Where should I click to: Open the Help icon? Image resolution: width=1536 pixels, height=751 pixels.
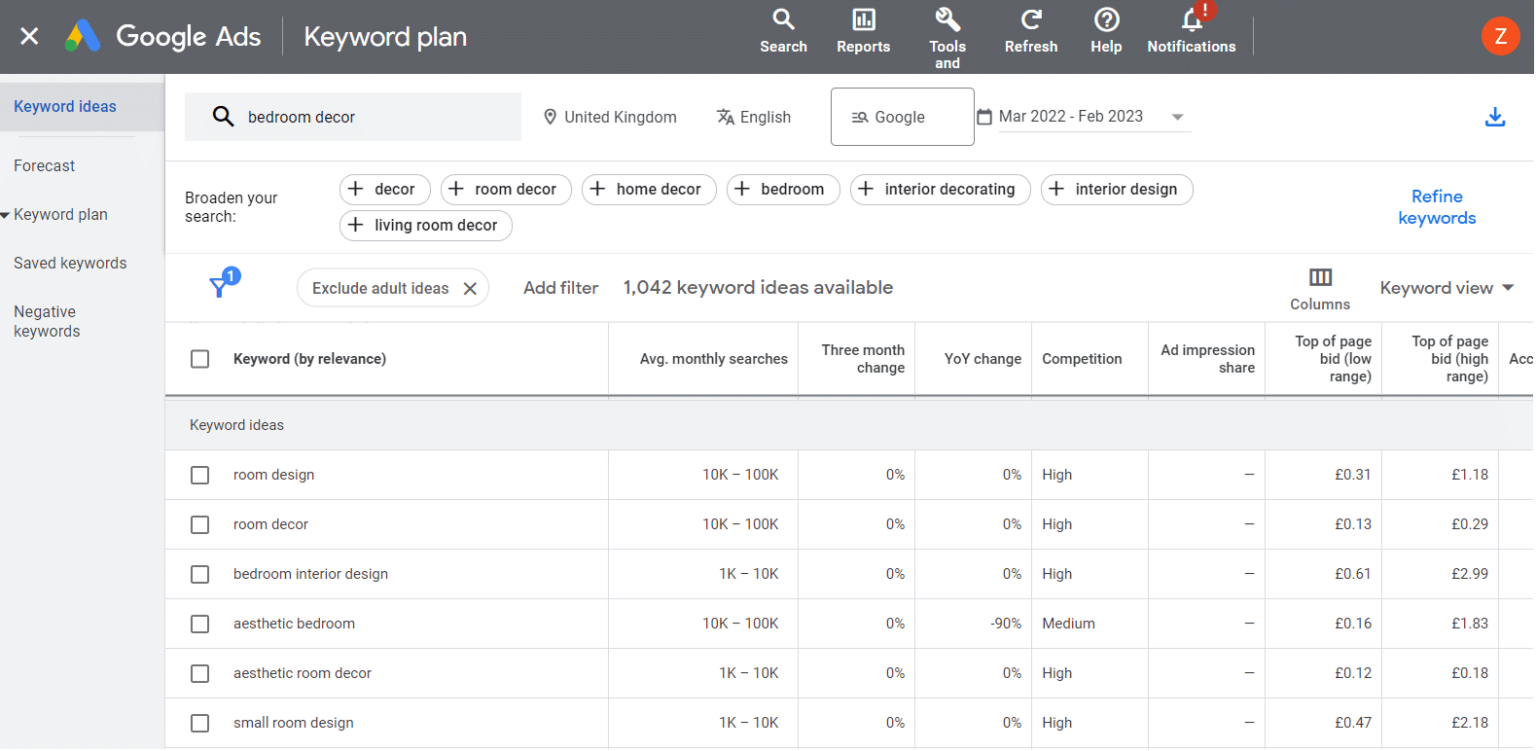pyautogui.click(x=1106, y=31)
